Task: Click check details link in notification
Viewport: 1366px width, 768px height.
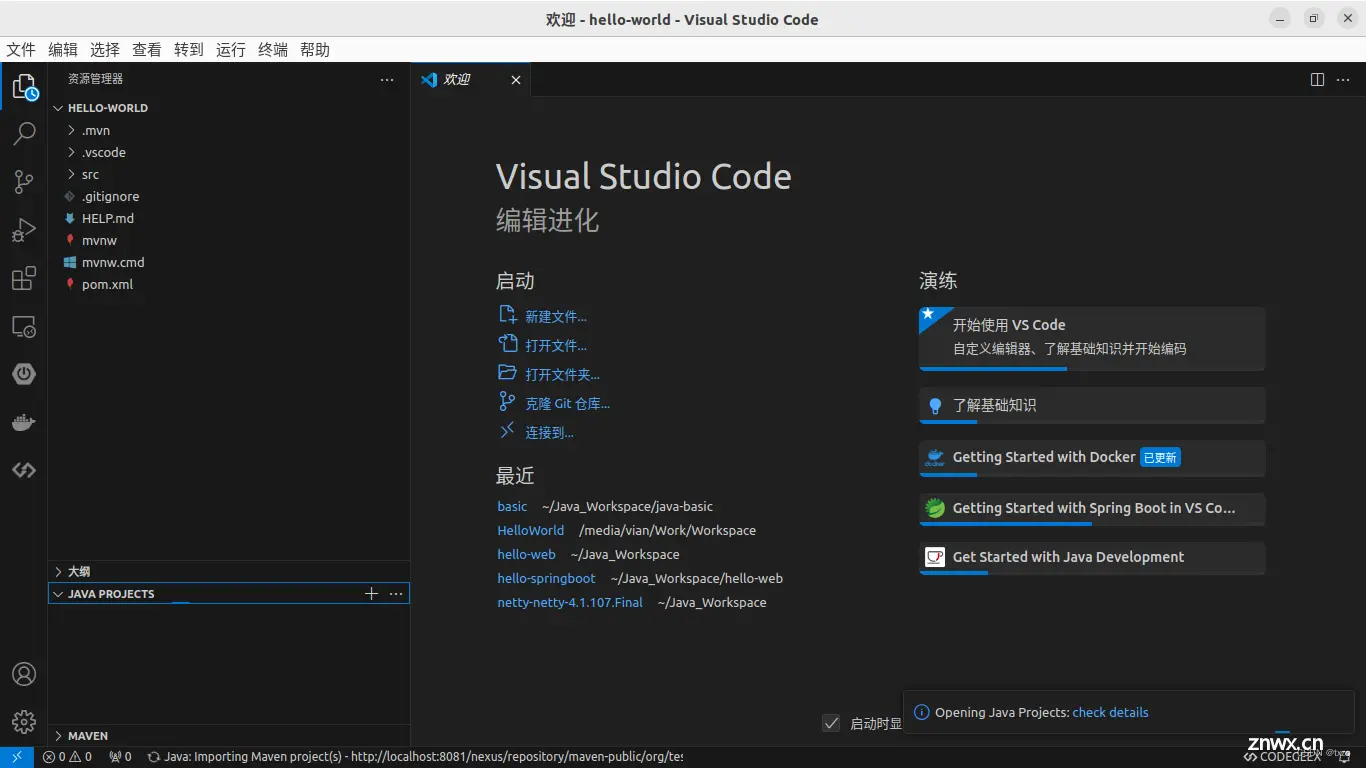Action: click(x=1110, y=713)
